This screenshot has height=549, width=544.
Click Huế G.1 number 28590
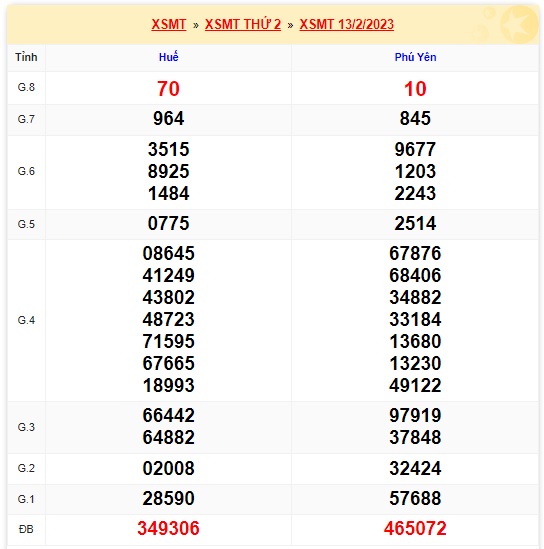168,499
